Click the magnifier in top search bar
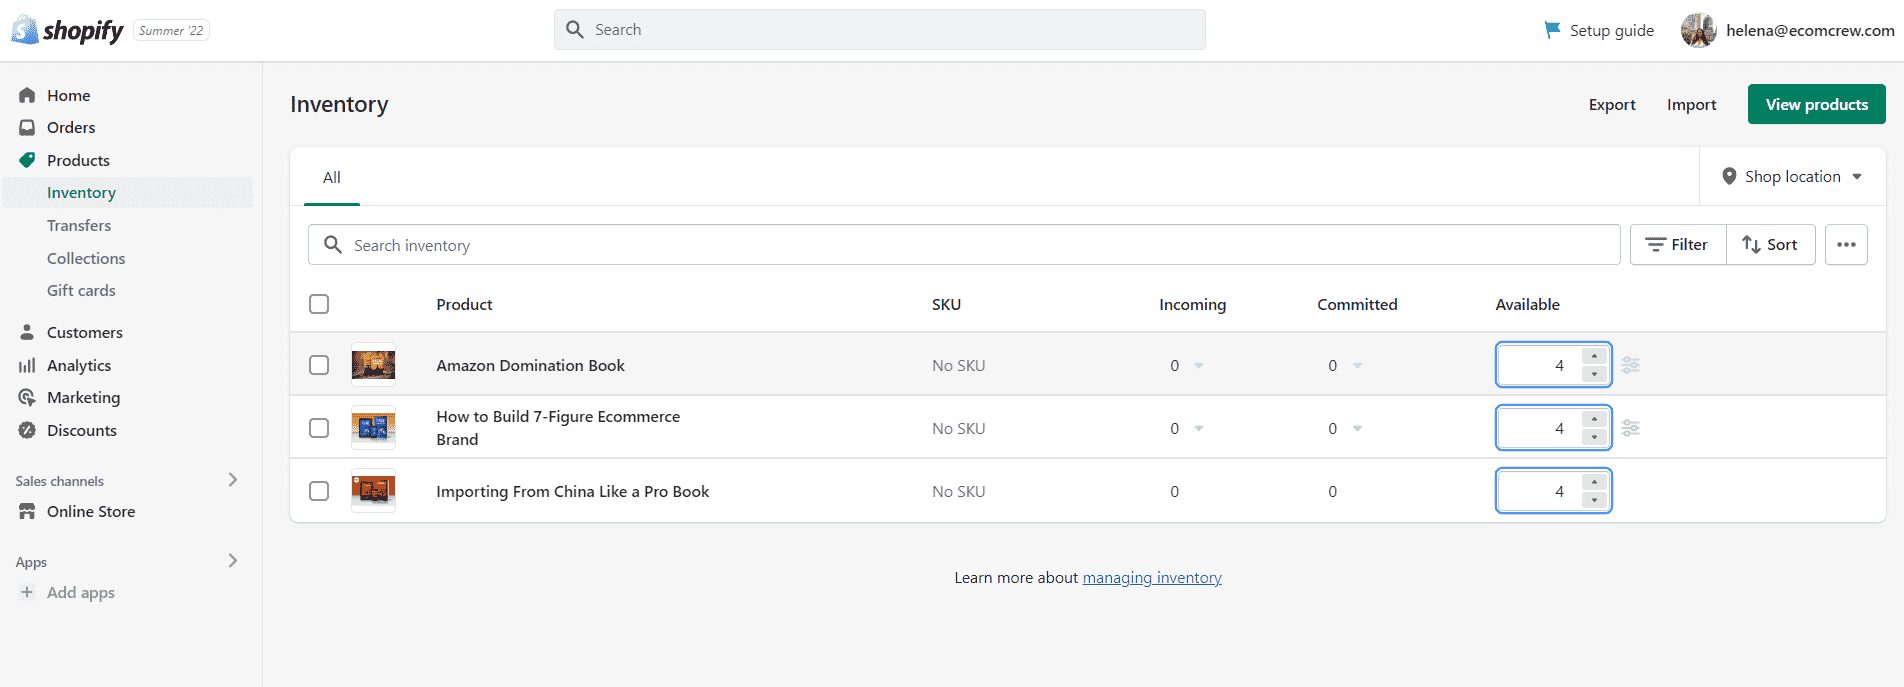This screenshot has width=1904, height=687. click(575, 30)
